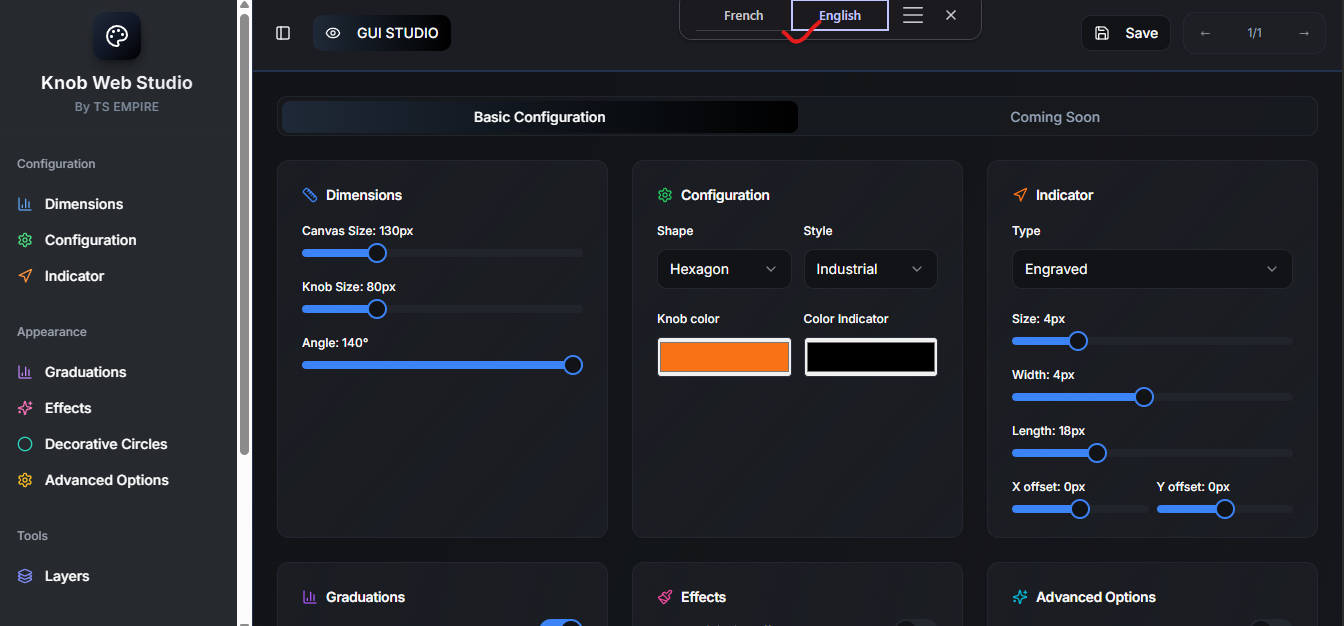1344x626 pixels.
Task: Click the navigation icon in Indicator card
Action: [x=1020, y=195]
